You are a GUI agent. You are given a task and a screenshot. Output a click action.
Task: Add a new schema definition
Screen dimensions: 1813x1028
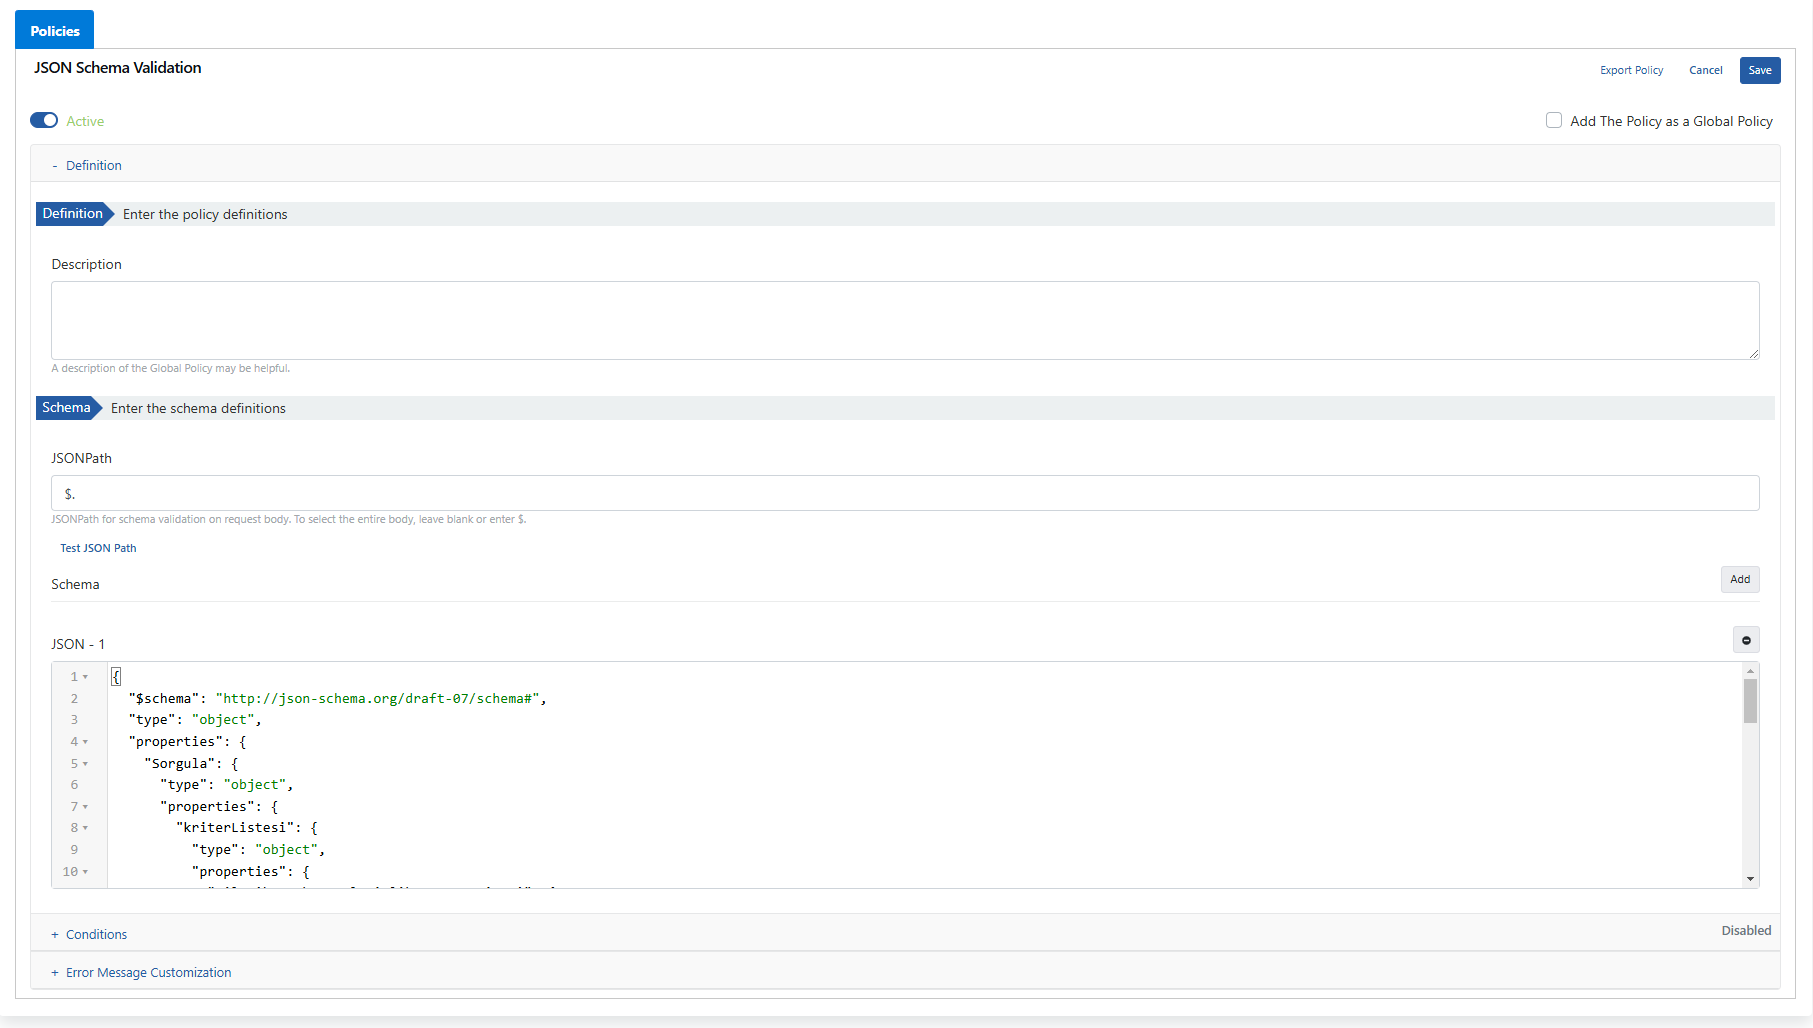pos(1740,579)
